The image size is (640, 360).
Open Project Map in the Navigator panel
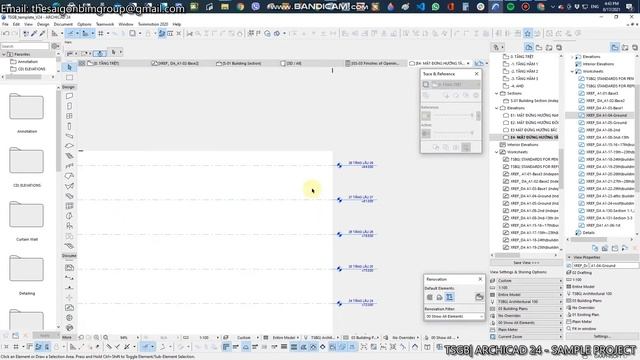click(529, 47)
